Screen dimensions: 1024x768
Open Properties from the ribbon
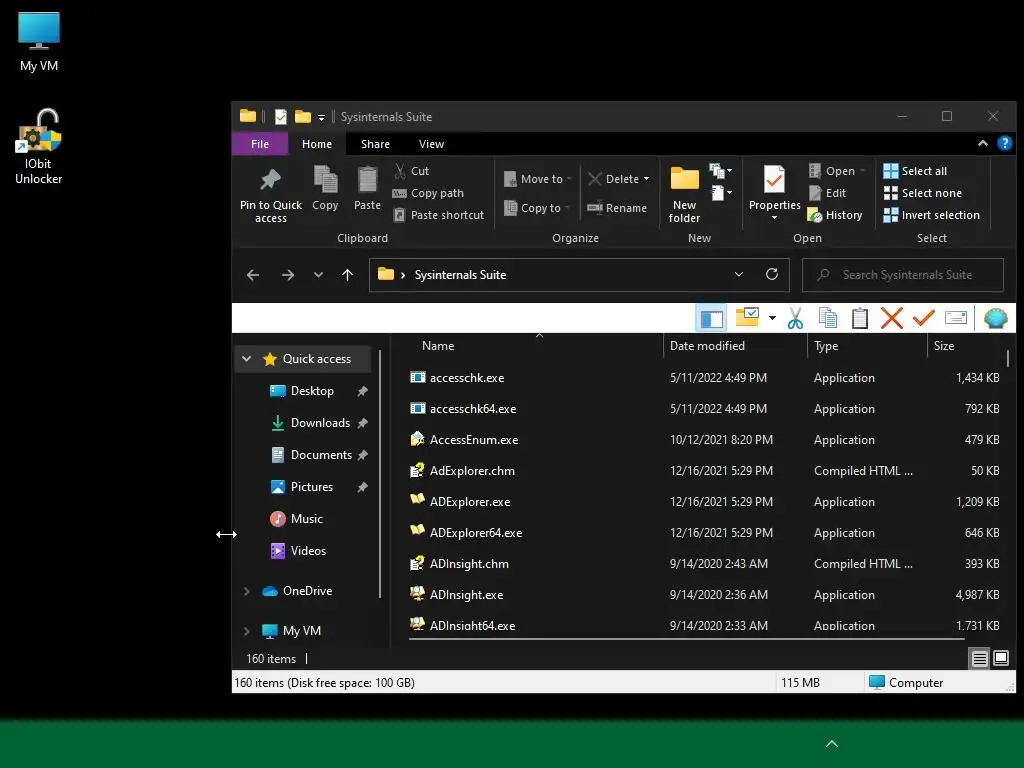(x=775, y=193)
